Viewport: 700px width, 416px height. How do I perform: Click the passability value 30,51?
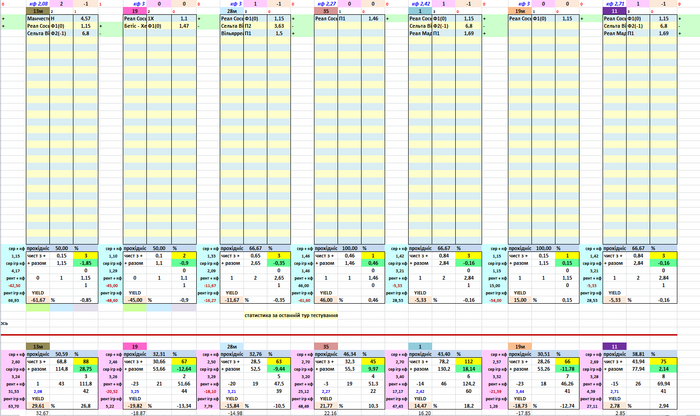[544, 354]
